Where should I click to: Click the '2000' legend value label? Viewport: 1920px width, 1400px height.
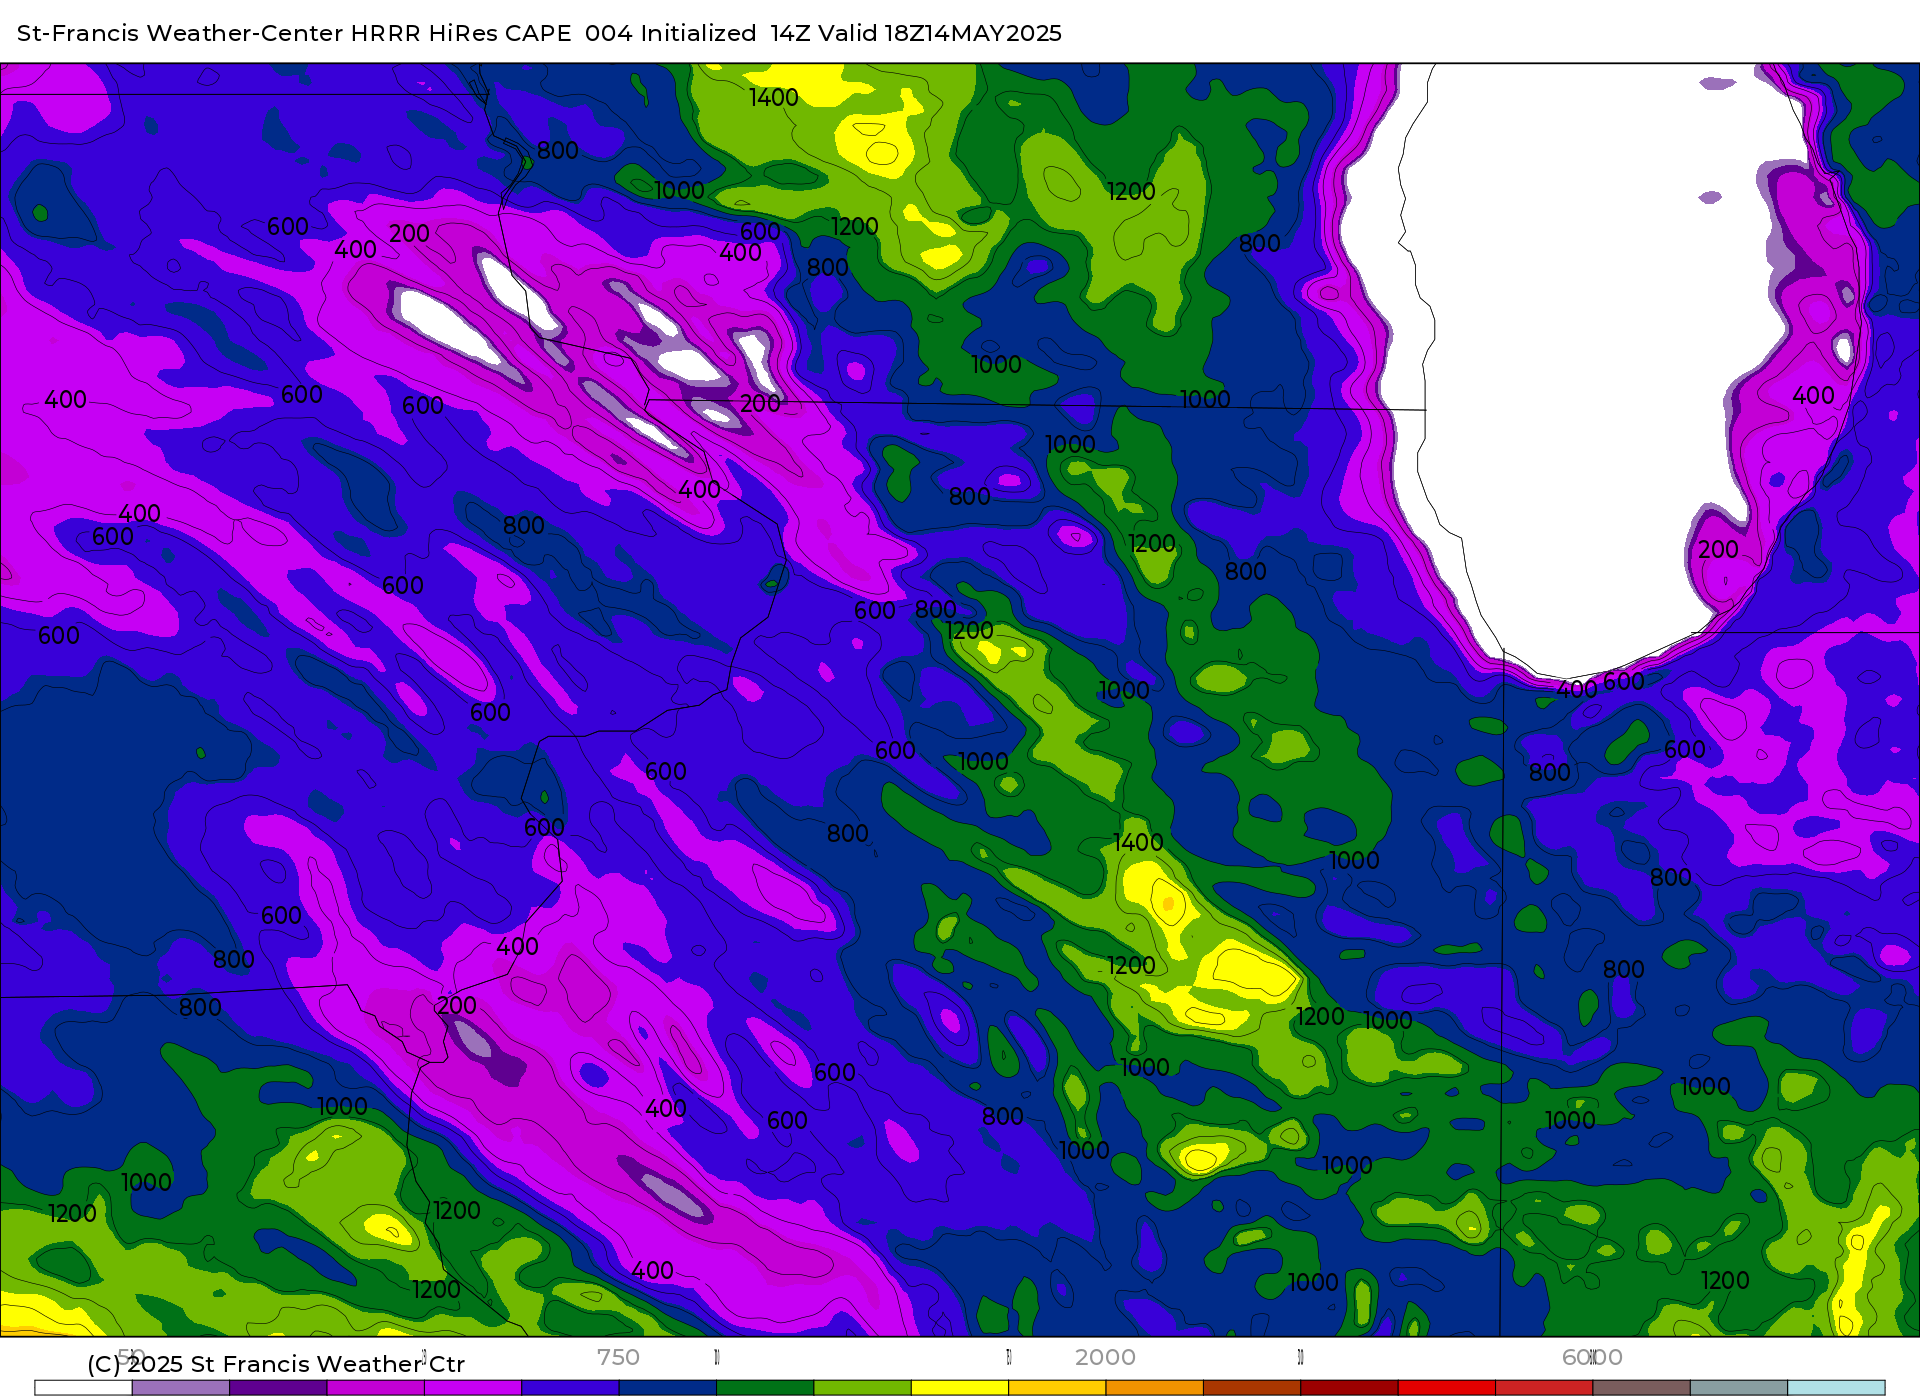(1105, 1357)
